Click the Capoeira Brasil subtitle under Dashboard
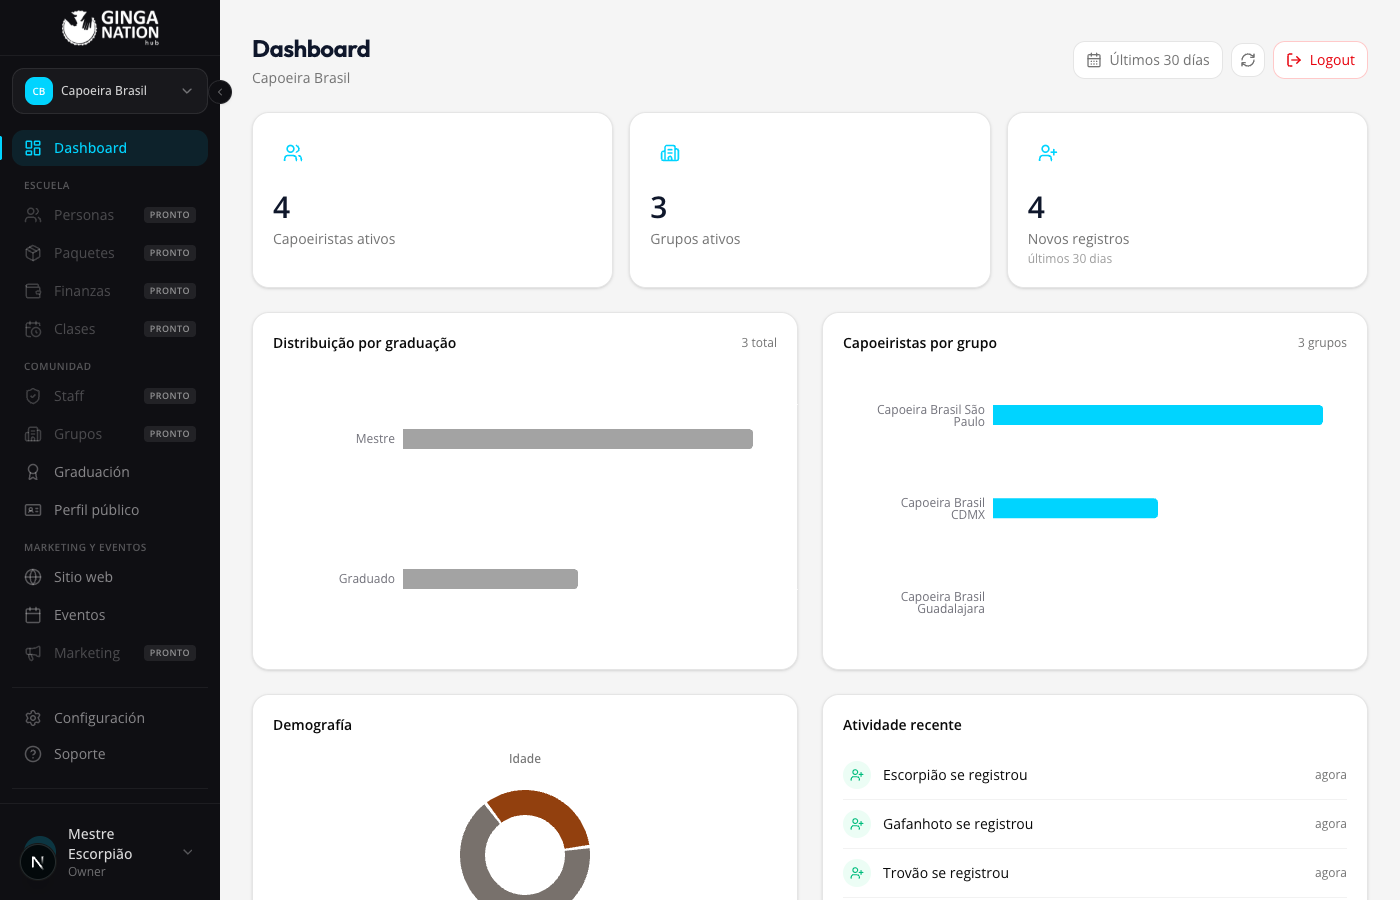 click(301, 78)
